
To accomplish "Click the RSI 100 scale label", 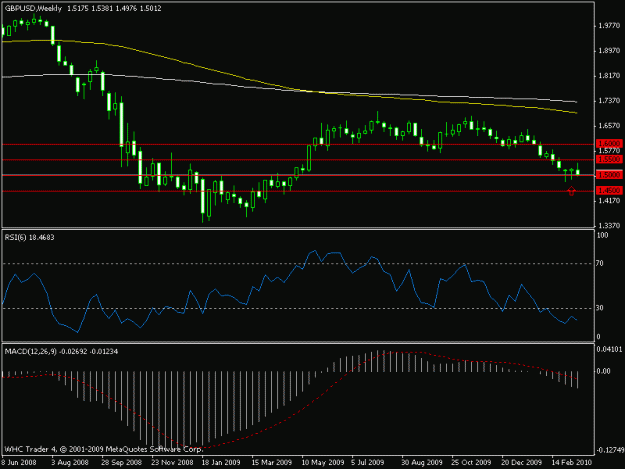I will click(x=602, y=235).
